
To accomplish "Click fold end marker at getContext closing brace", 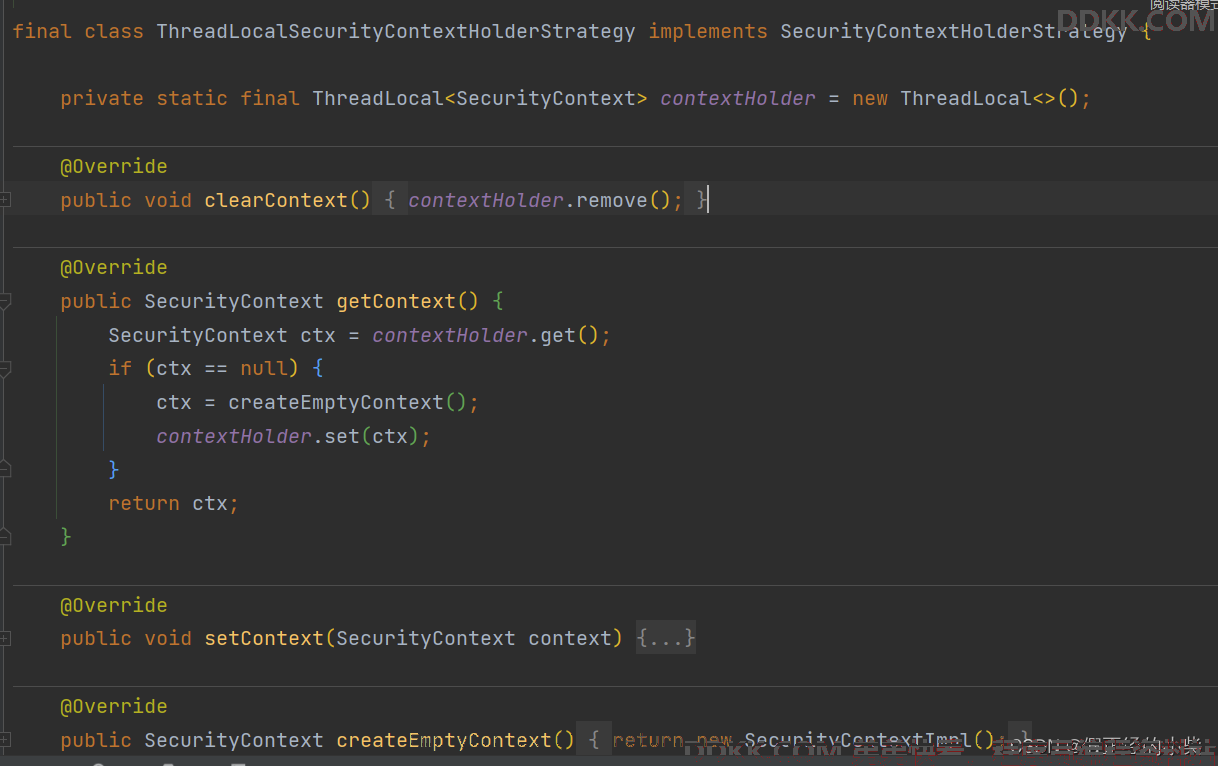I will click(5, 537).
